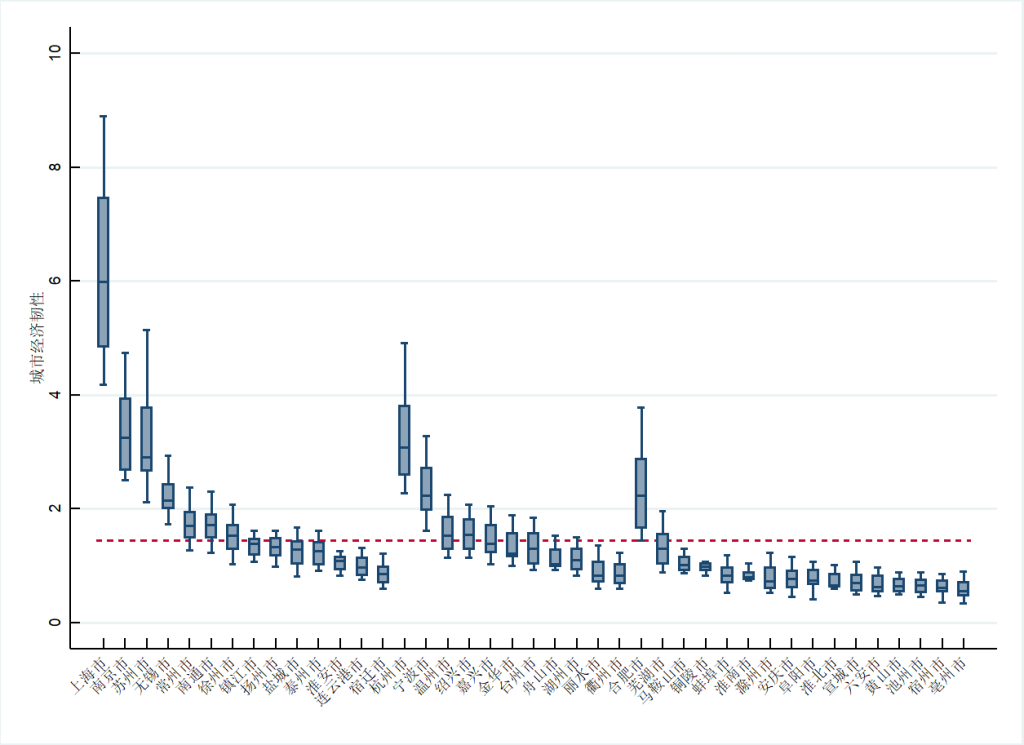This screenshot has width=1024, height=745.
Task: Select the x-axis label 绍兴市
Action: [455, 676]
